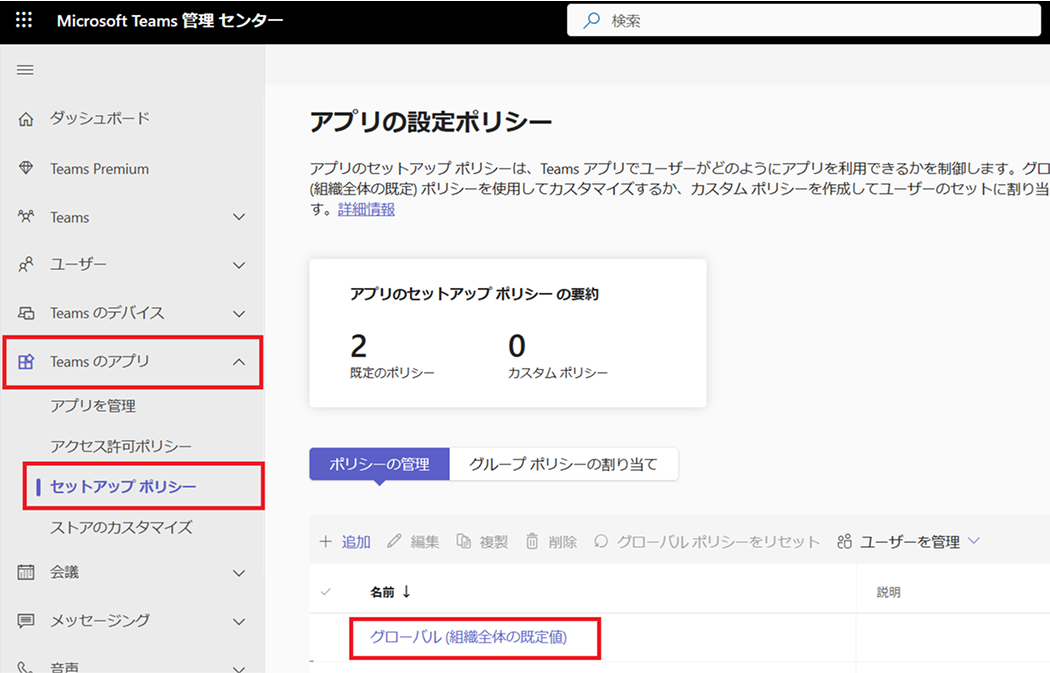Open Teams Premium page
This screenshot has width=1050, height=673.
100,169
